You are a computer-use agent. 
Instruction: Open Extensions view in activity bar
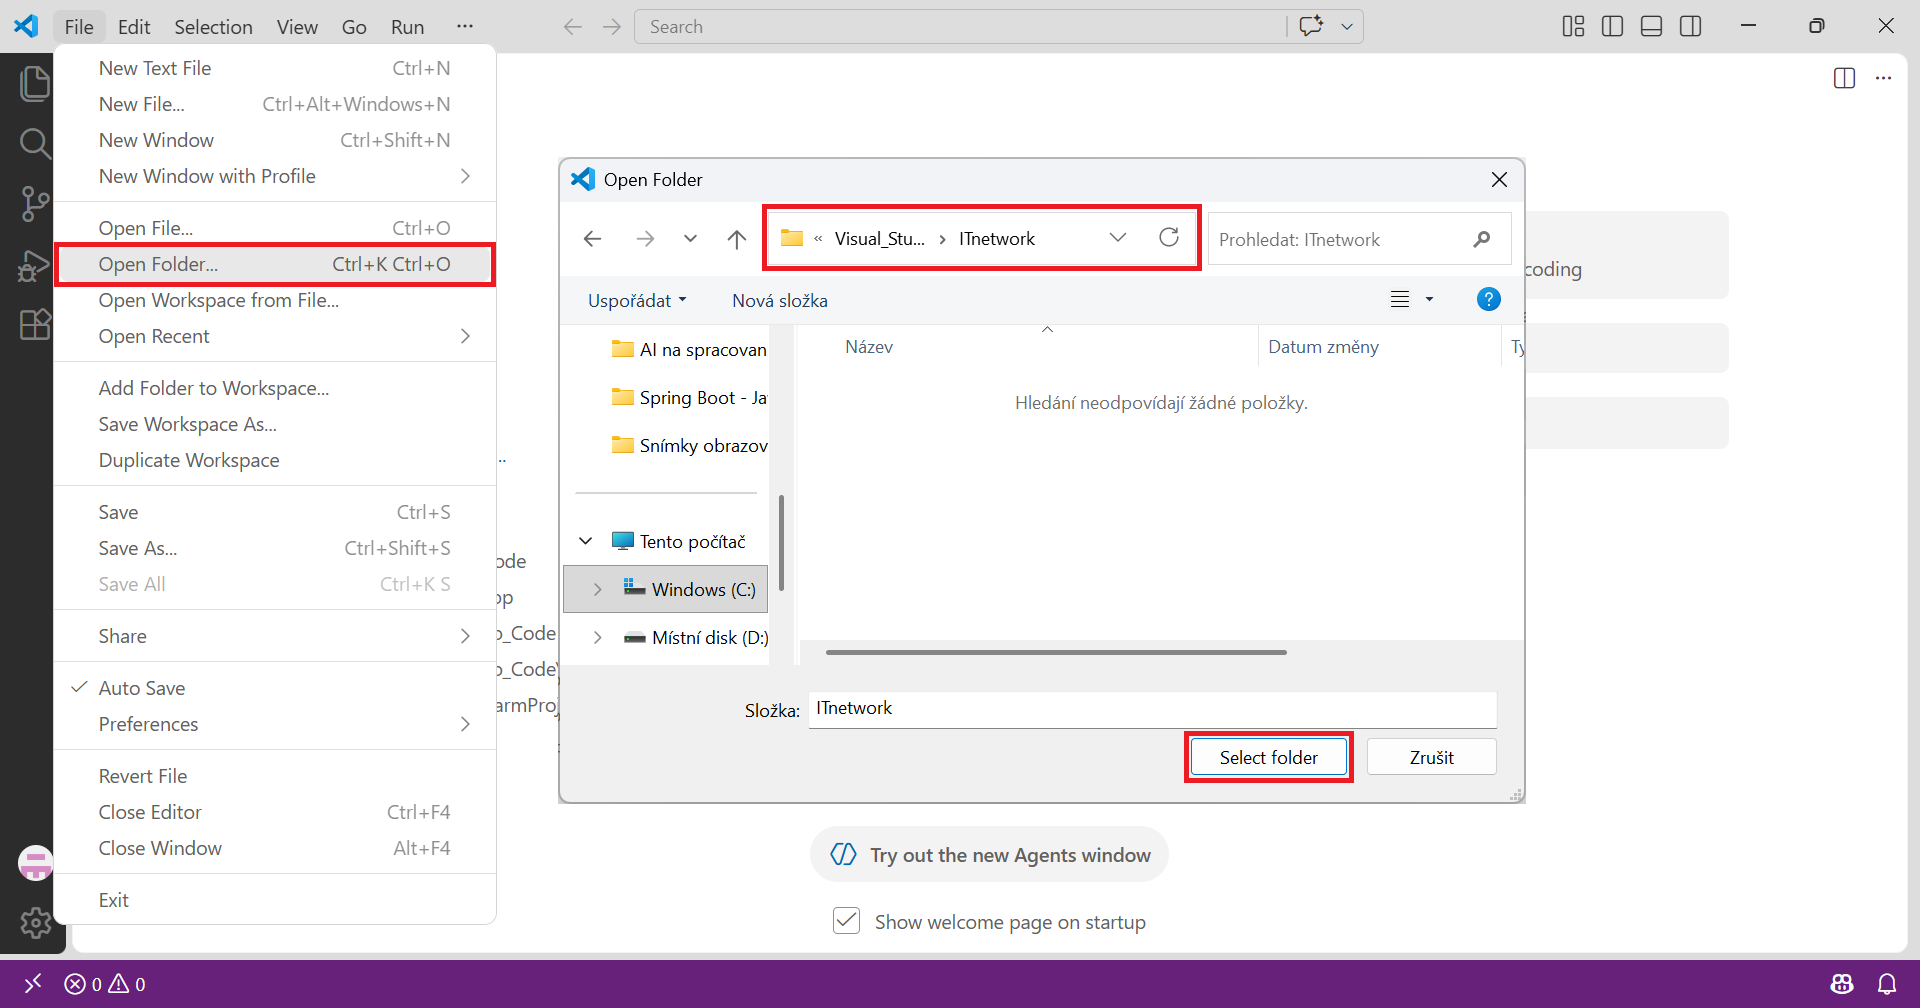point(34,324)
